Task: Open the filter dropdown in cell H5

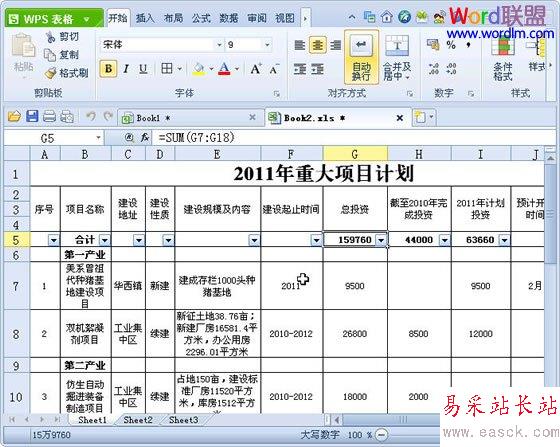Action: pyautogui.click(x=445, y=240)
